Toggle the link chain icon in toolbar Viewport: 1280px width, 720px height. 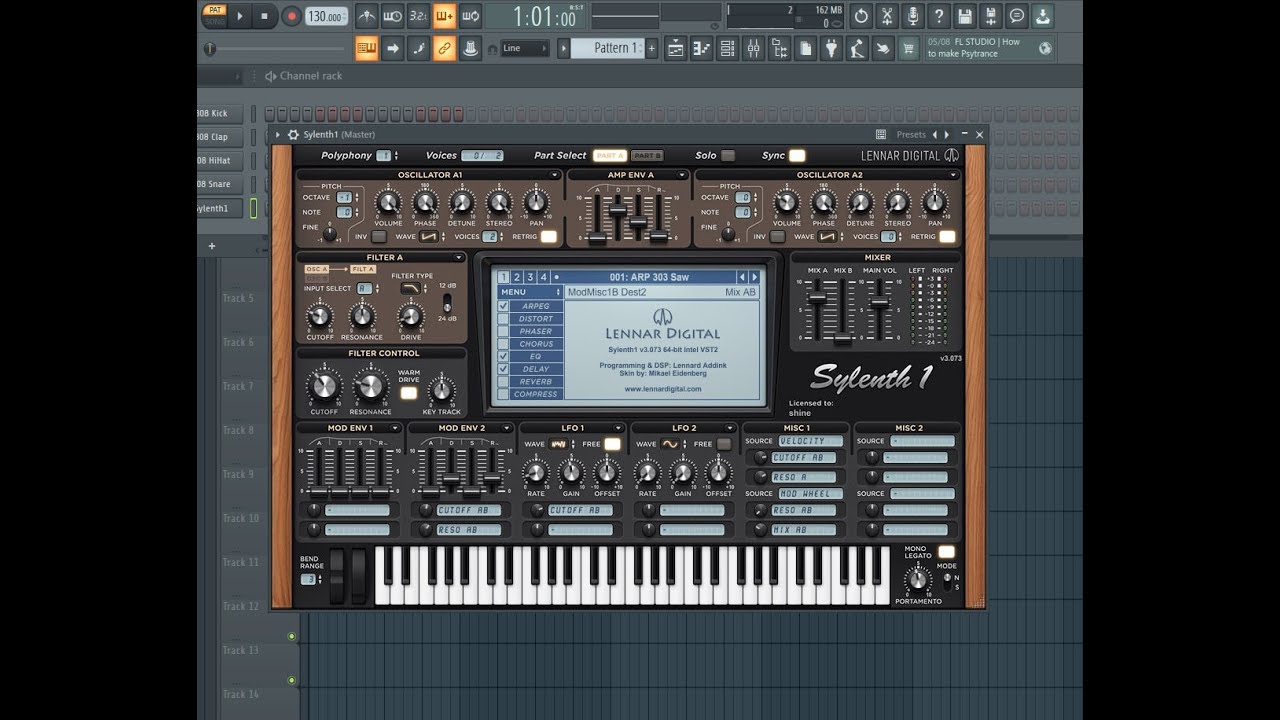click(445, 48)
